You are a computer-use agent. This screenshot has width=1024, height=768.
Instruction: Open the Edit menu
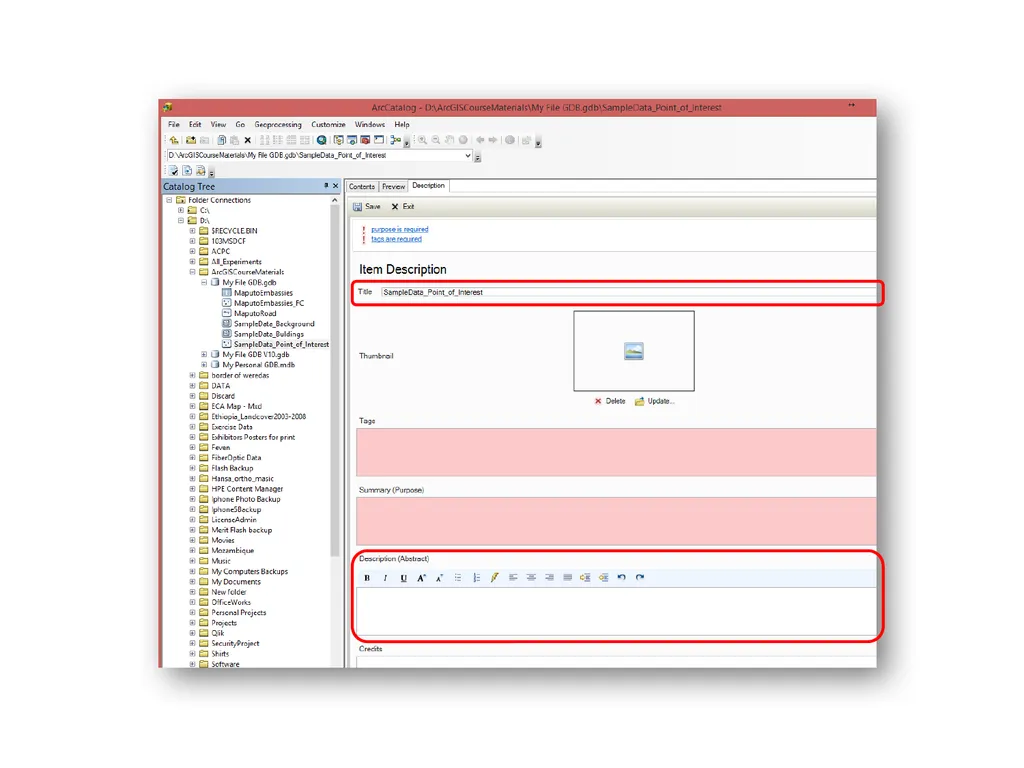195,124
